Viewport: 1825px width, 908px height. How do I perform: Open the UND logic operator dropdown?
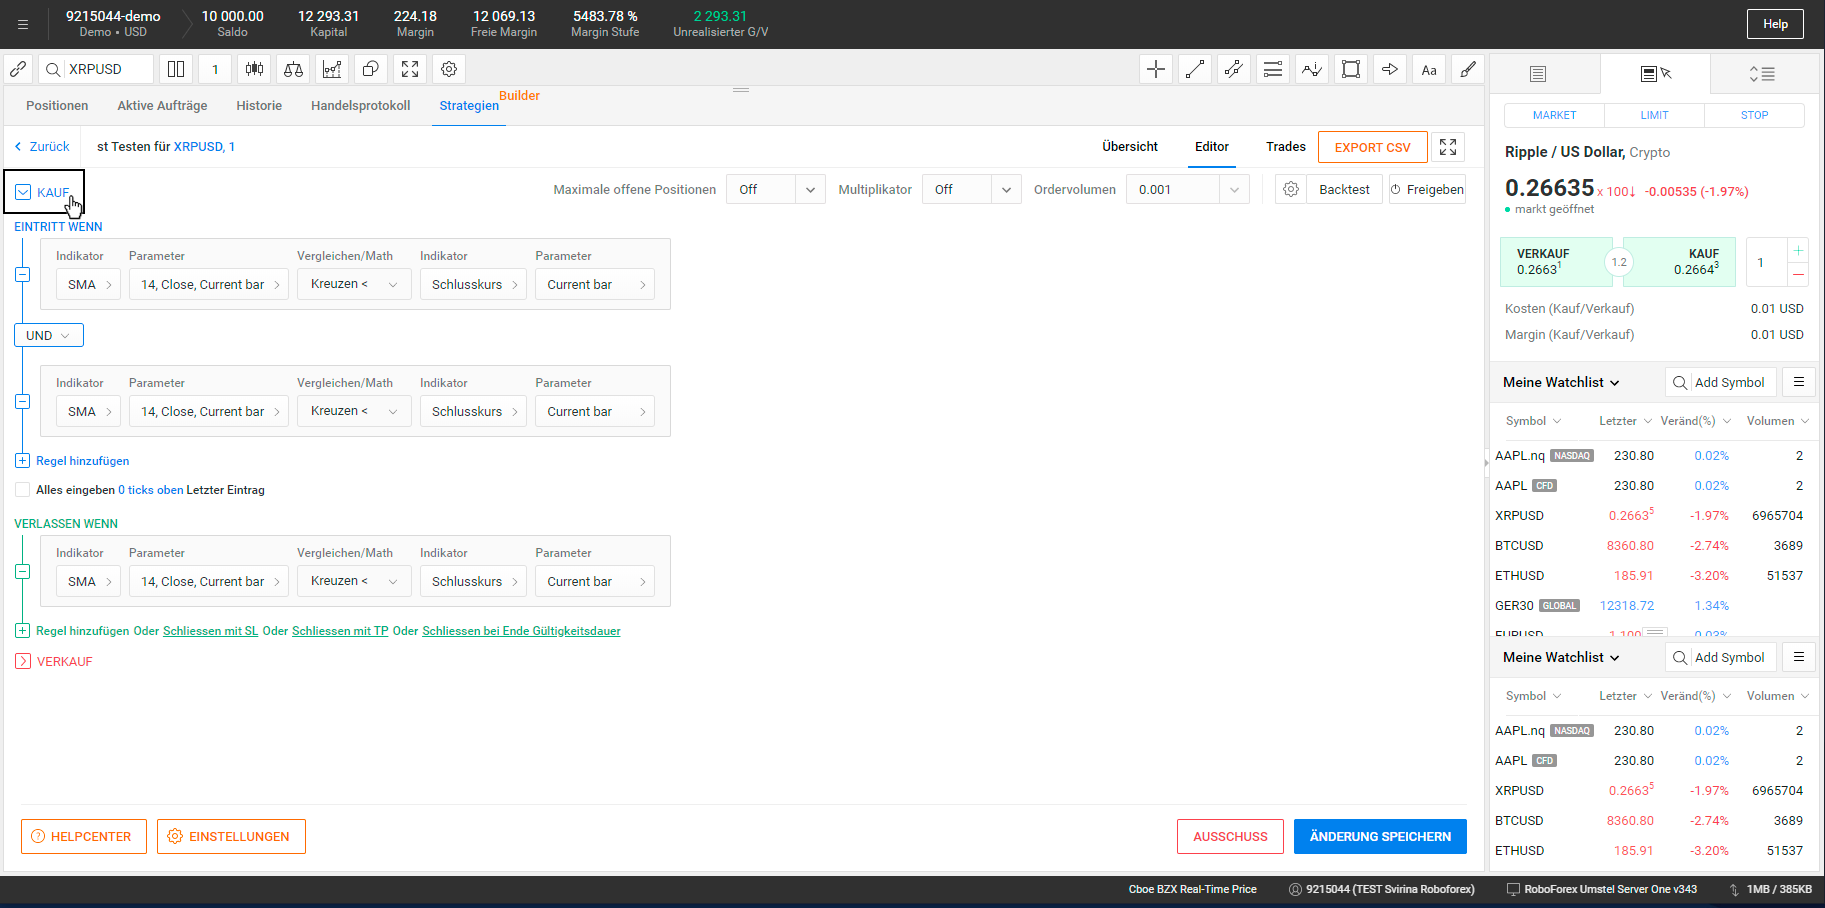(x=48, y=335)
